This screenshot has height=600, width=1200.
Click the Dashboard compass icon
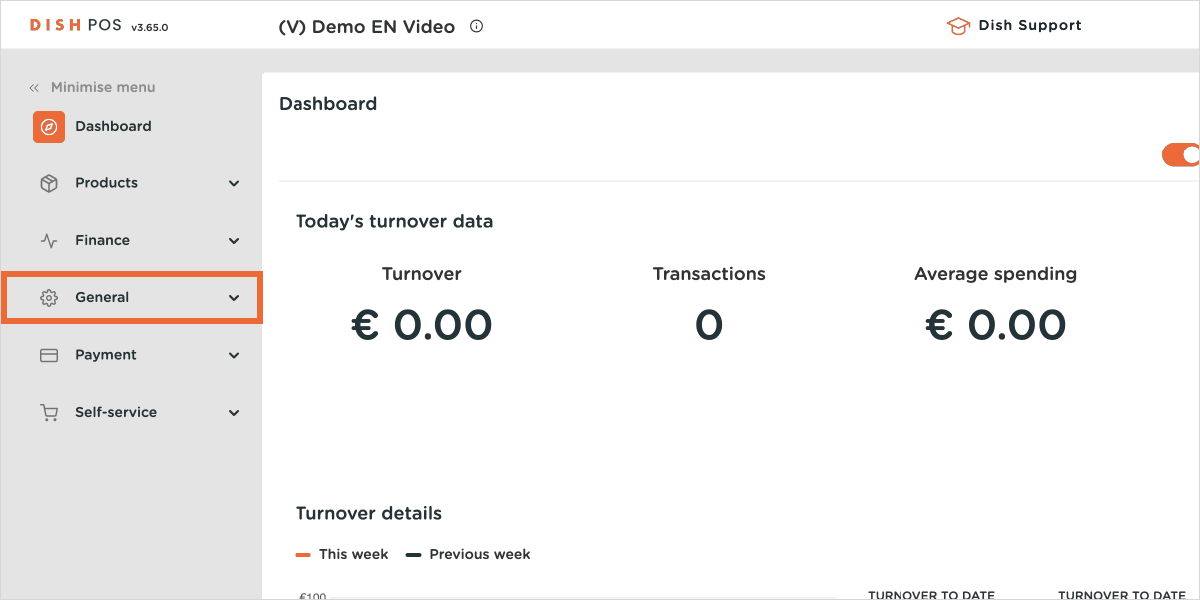pos(49,127)
